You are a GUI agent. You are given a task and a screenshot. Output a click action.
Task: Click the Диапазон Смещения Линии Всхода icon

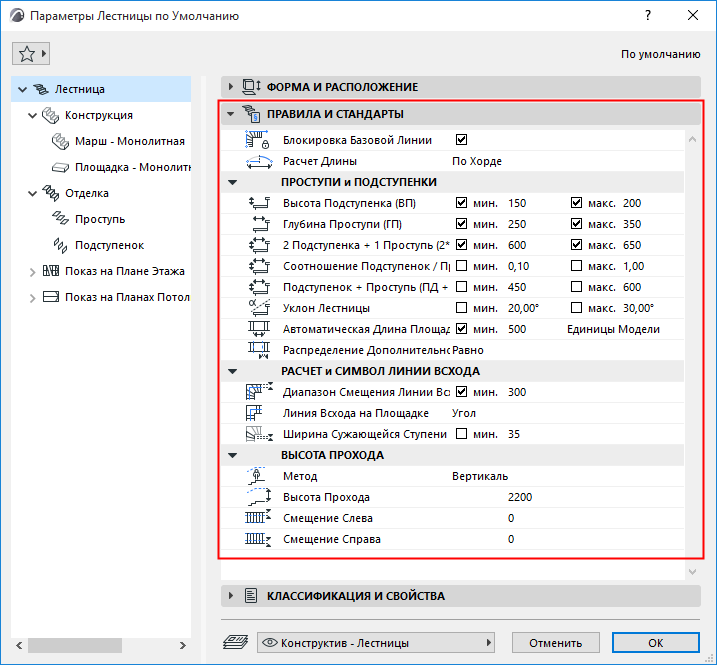pyautogui.click(x=259, y=391)
